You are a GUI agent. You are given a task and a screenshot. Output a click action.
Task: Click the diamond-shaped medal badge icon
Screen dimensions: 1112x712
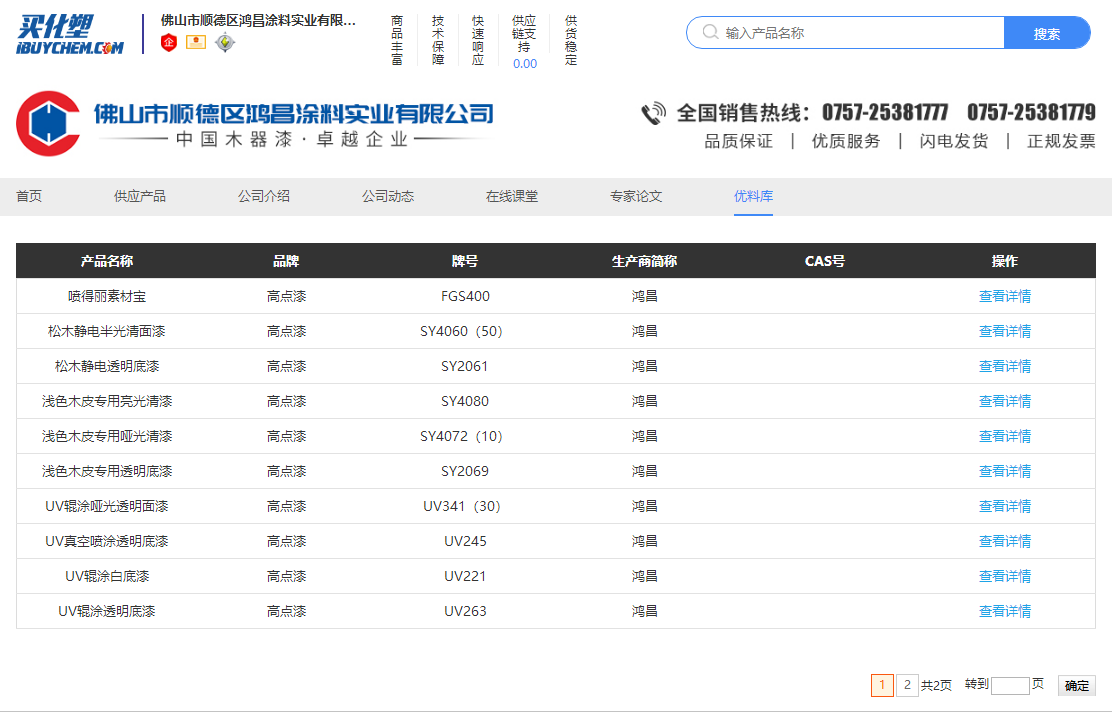(225, 43)
